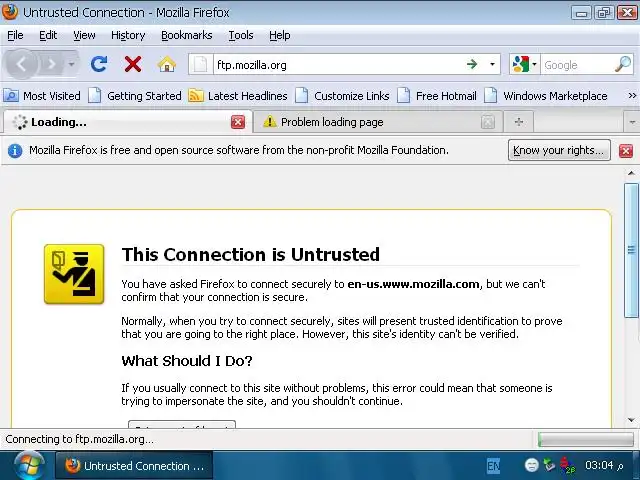
Task: Click the Forward navigation arrow
Action: 51,64
